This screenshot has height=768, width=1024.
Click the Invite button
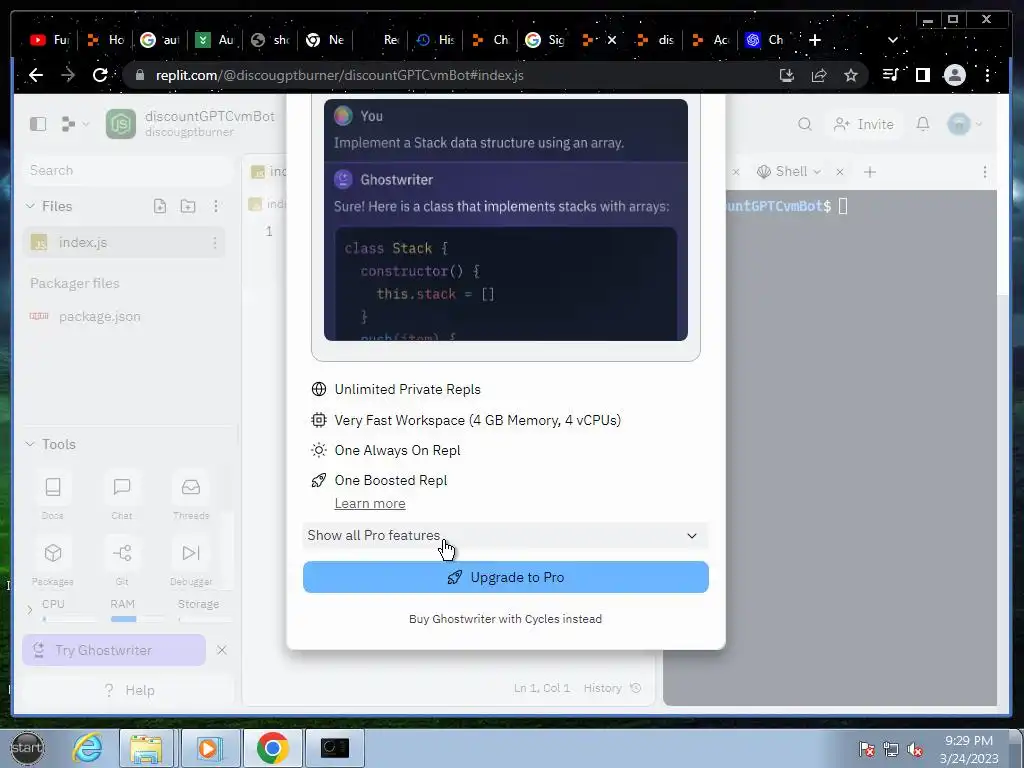[x=863, y=124]
